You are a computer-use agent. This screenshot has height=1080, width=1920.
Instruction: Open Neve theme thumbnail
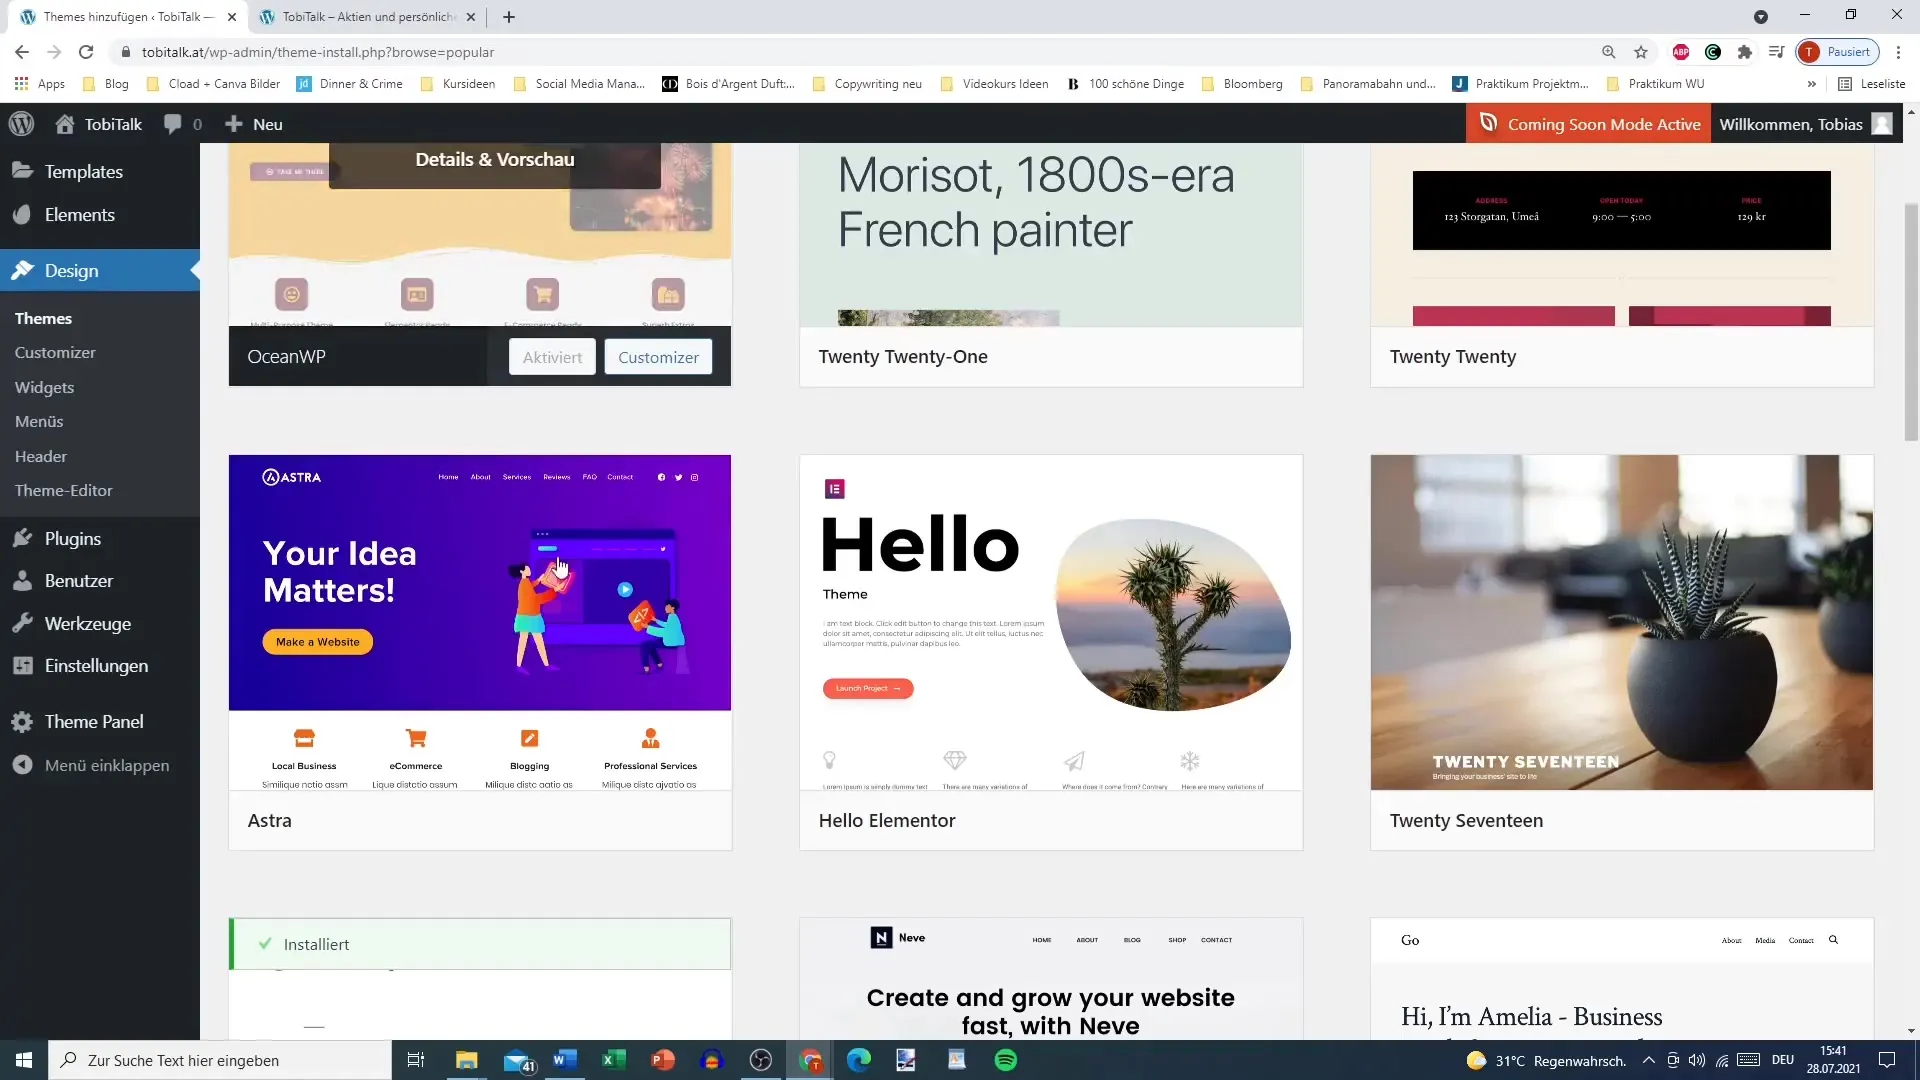pos(1051,979)
